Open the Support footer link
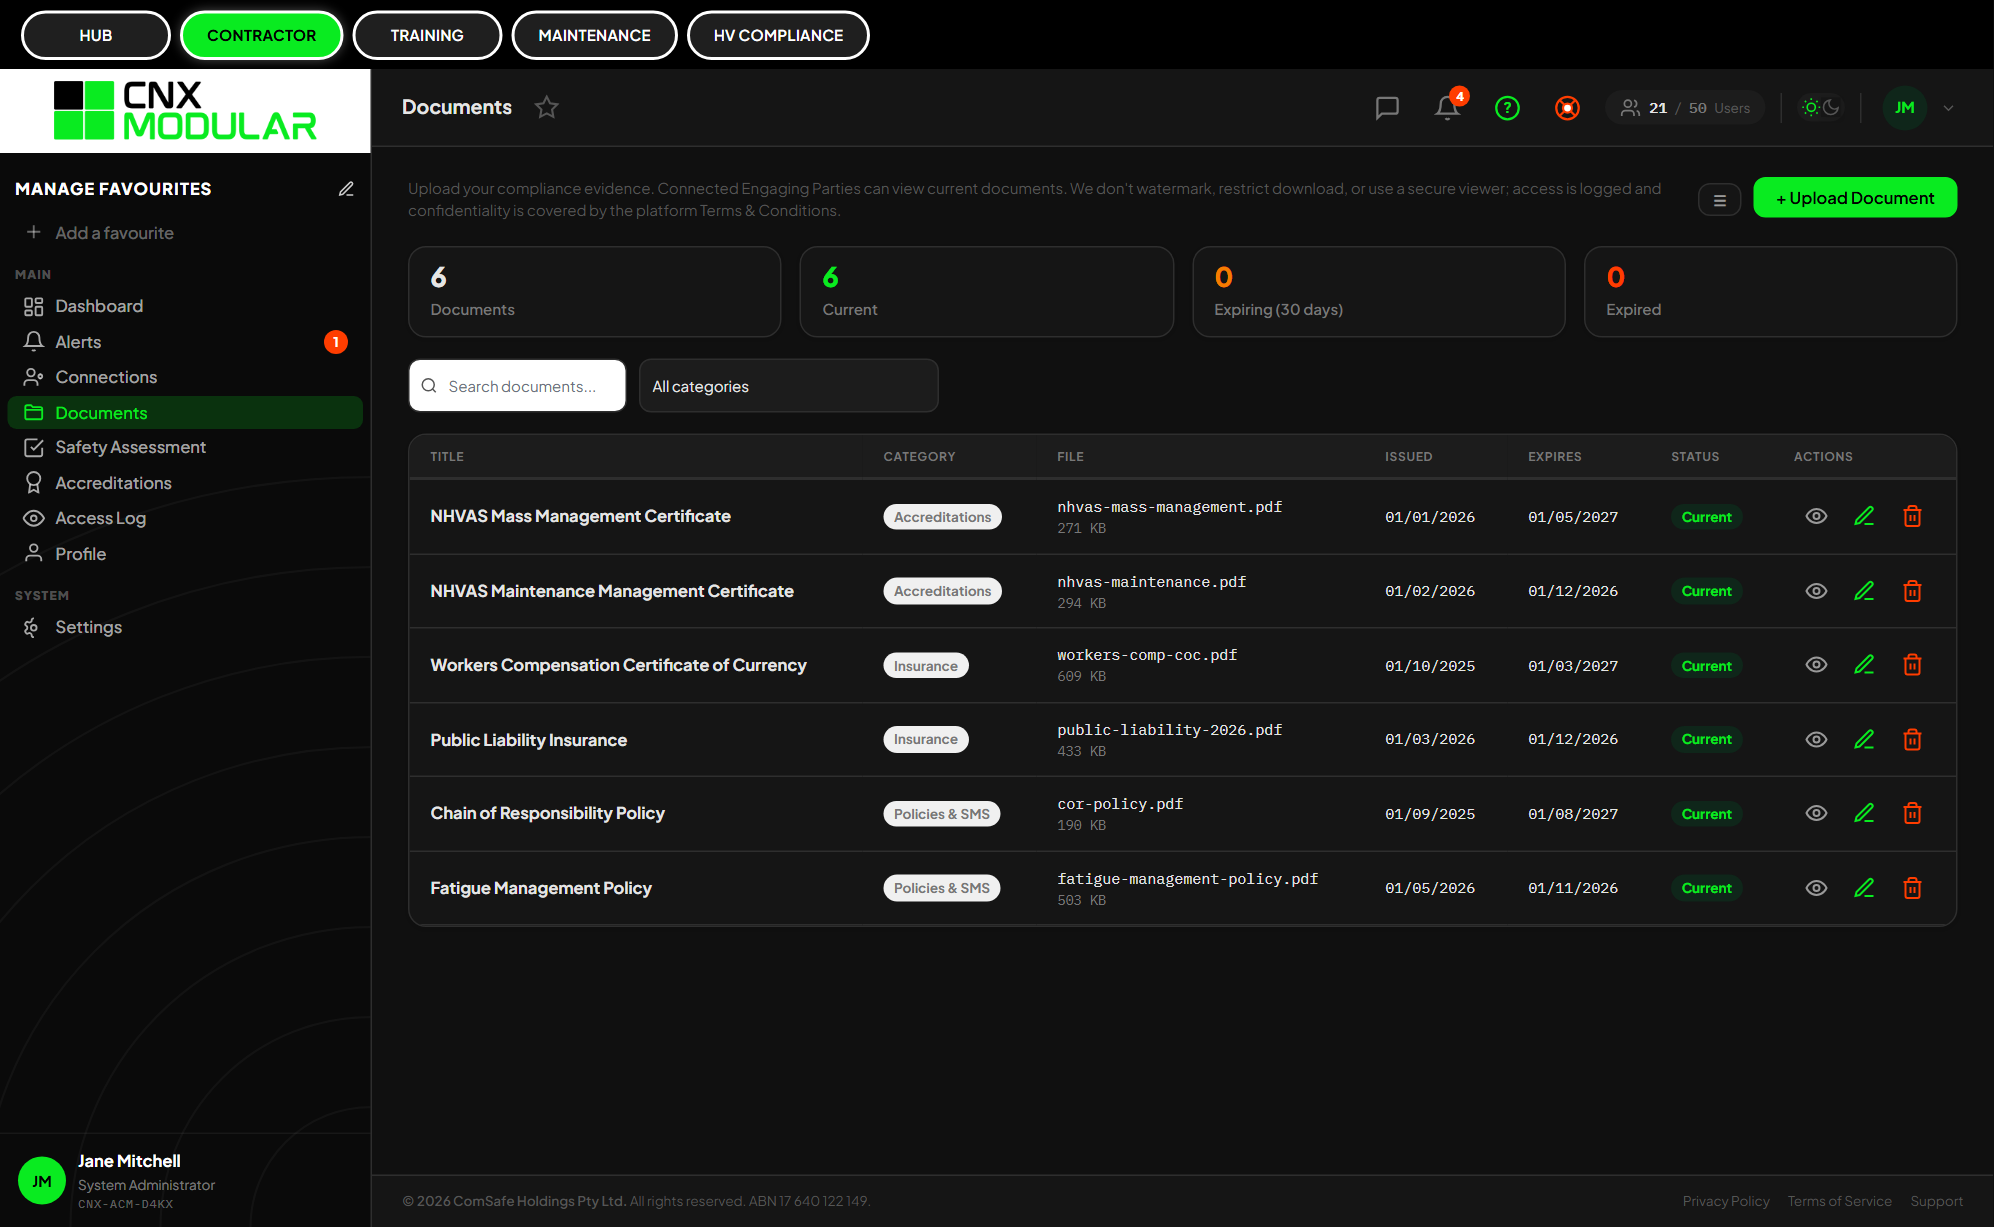The width and height of the screenshot is (1994, 1227). coord(1936,1201)
